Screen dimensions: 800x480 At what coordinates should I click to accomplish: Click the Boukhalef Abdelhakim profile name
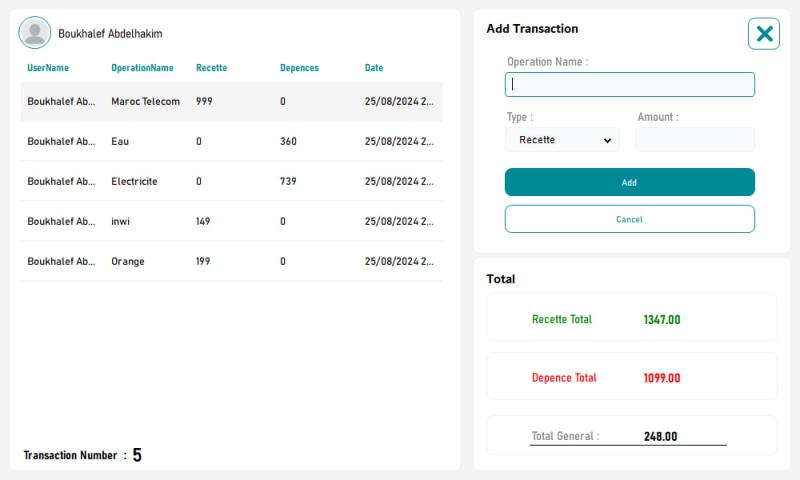pos(110,34)
